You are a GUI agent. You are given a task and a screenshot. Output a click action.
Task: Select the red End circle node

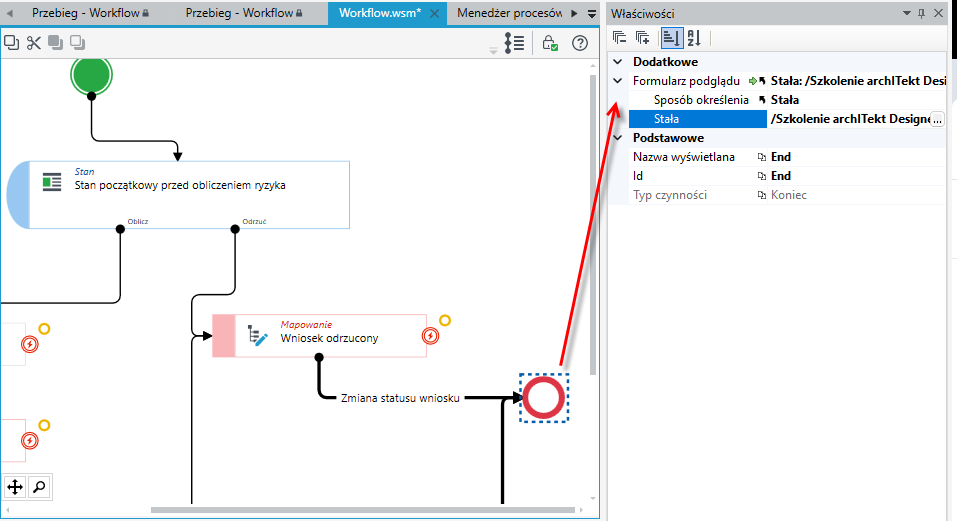click(544, 398)
